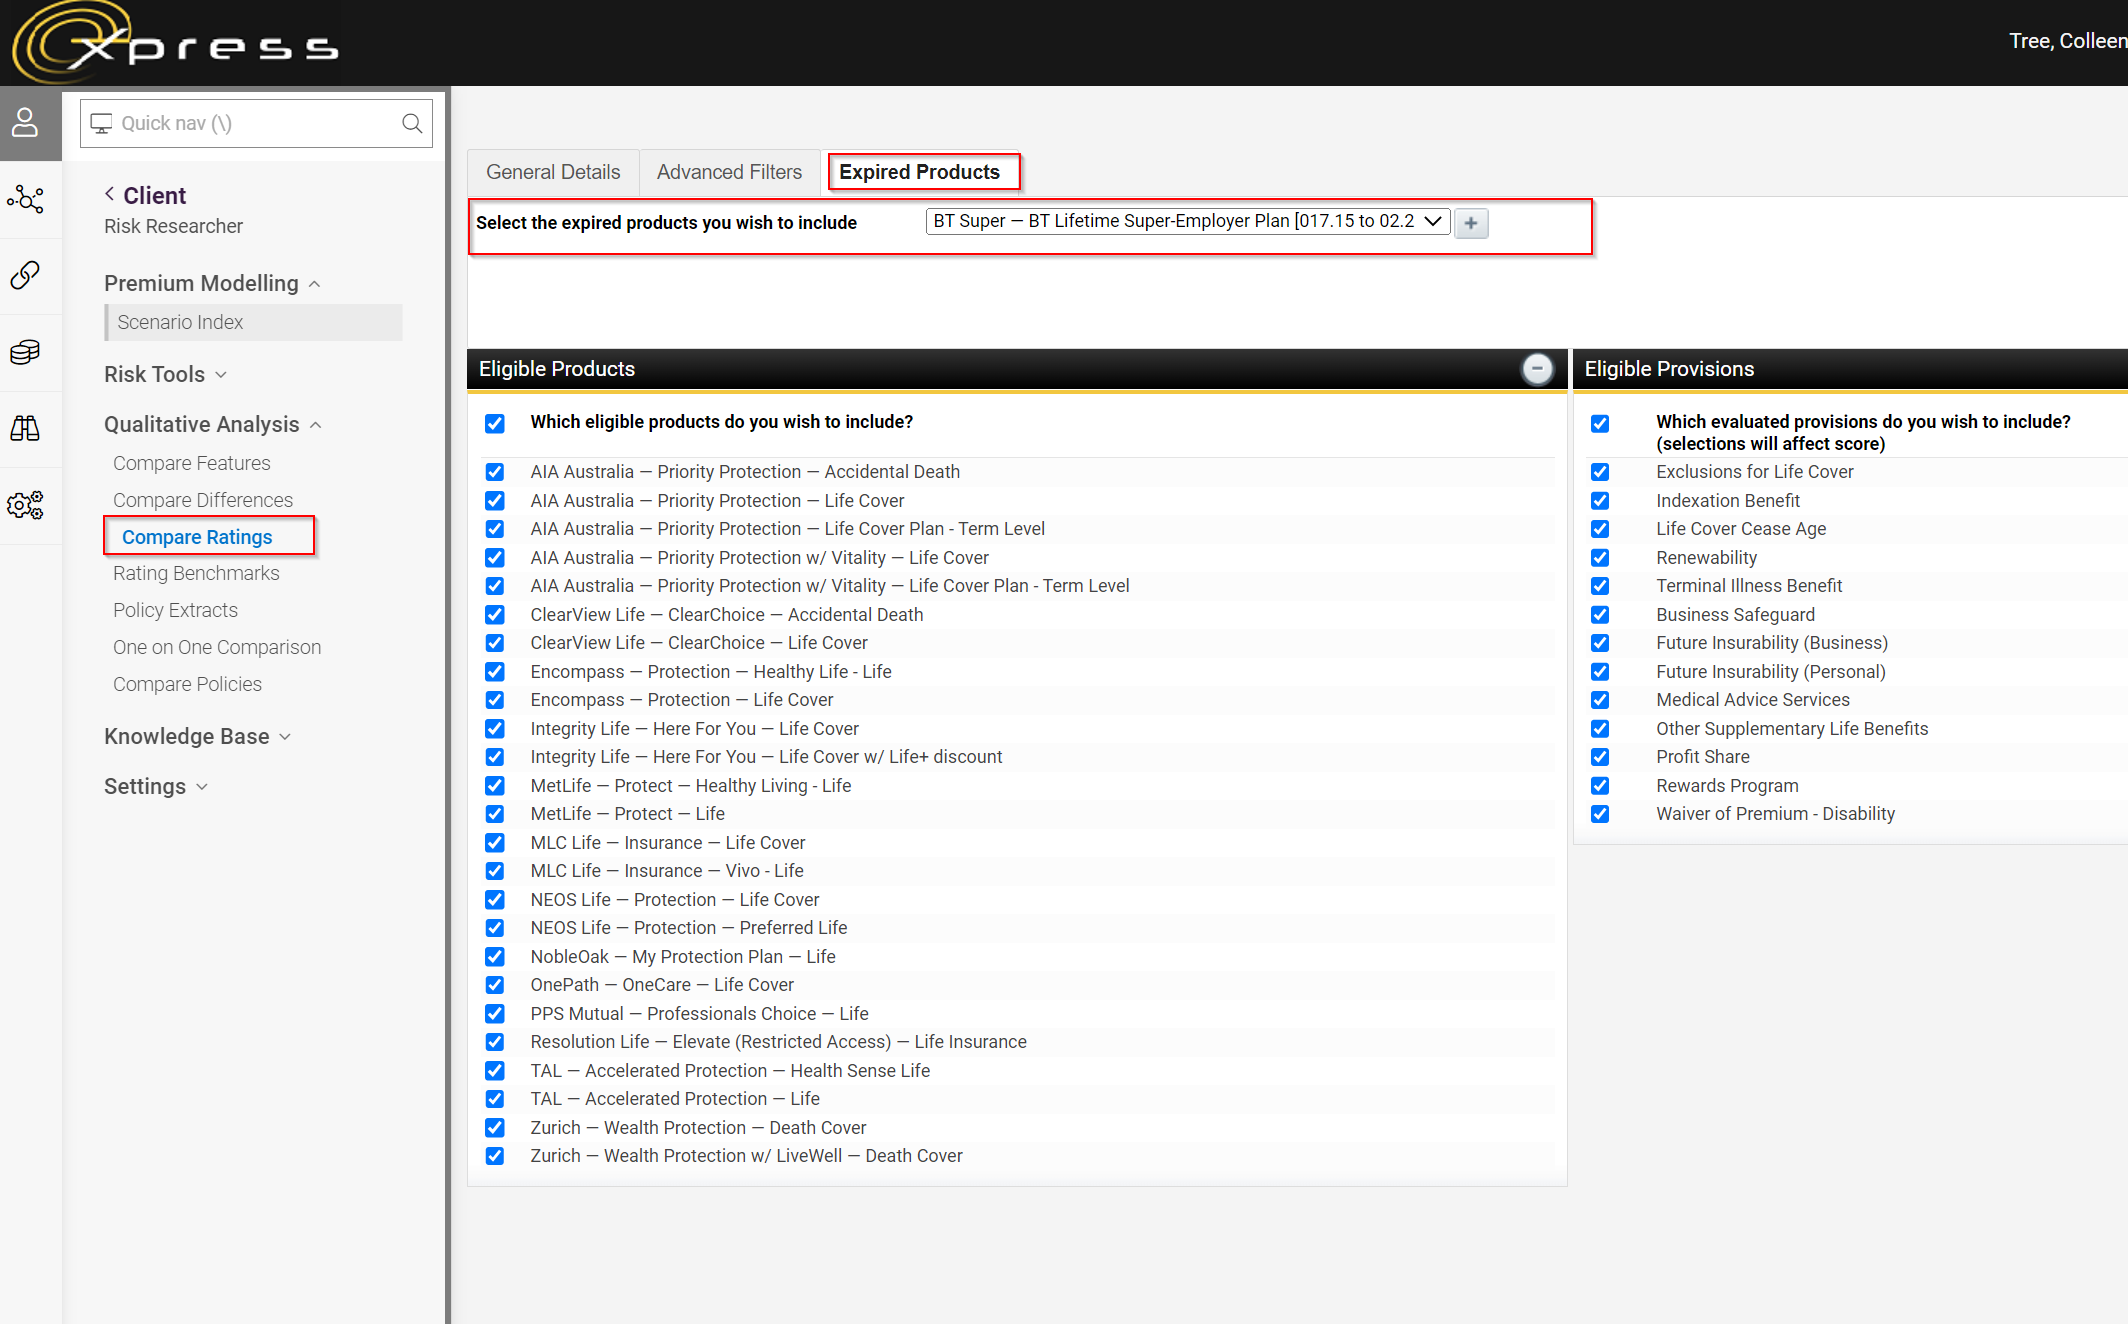Uncheck Indexation Benefit provision
The width and height of the screenshot is (2128, 1324).
tap(1600, 501)
